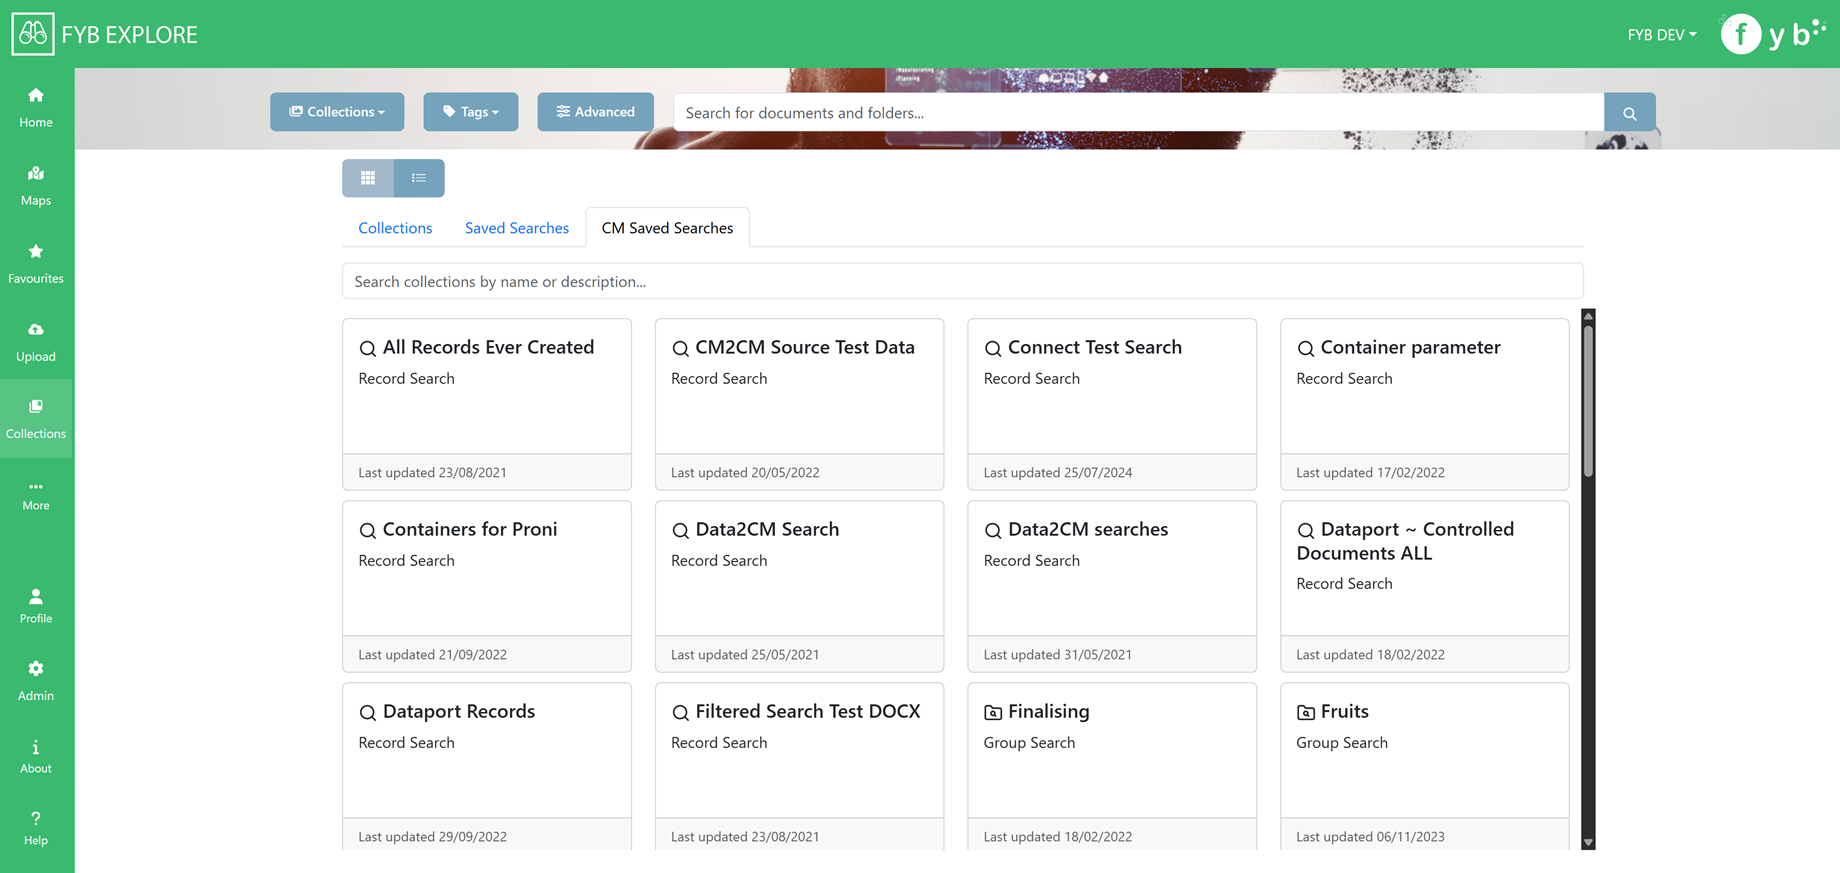1840x873 pixels.
Task: Click 'Last updated 06/11/2023' text
Action: [1370, 836]
